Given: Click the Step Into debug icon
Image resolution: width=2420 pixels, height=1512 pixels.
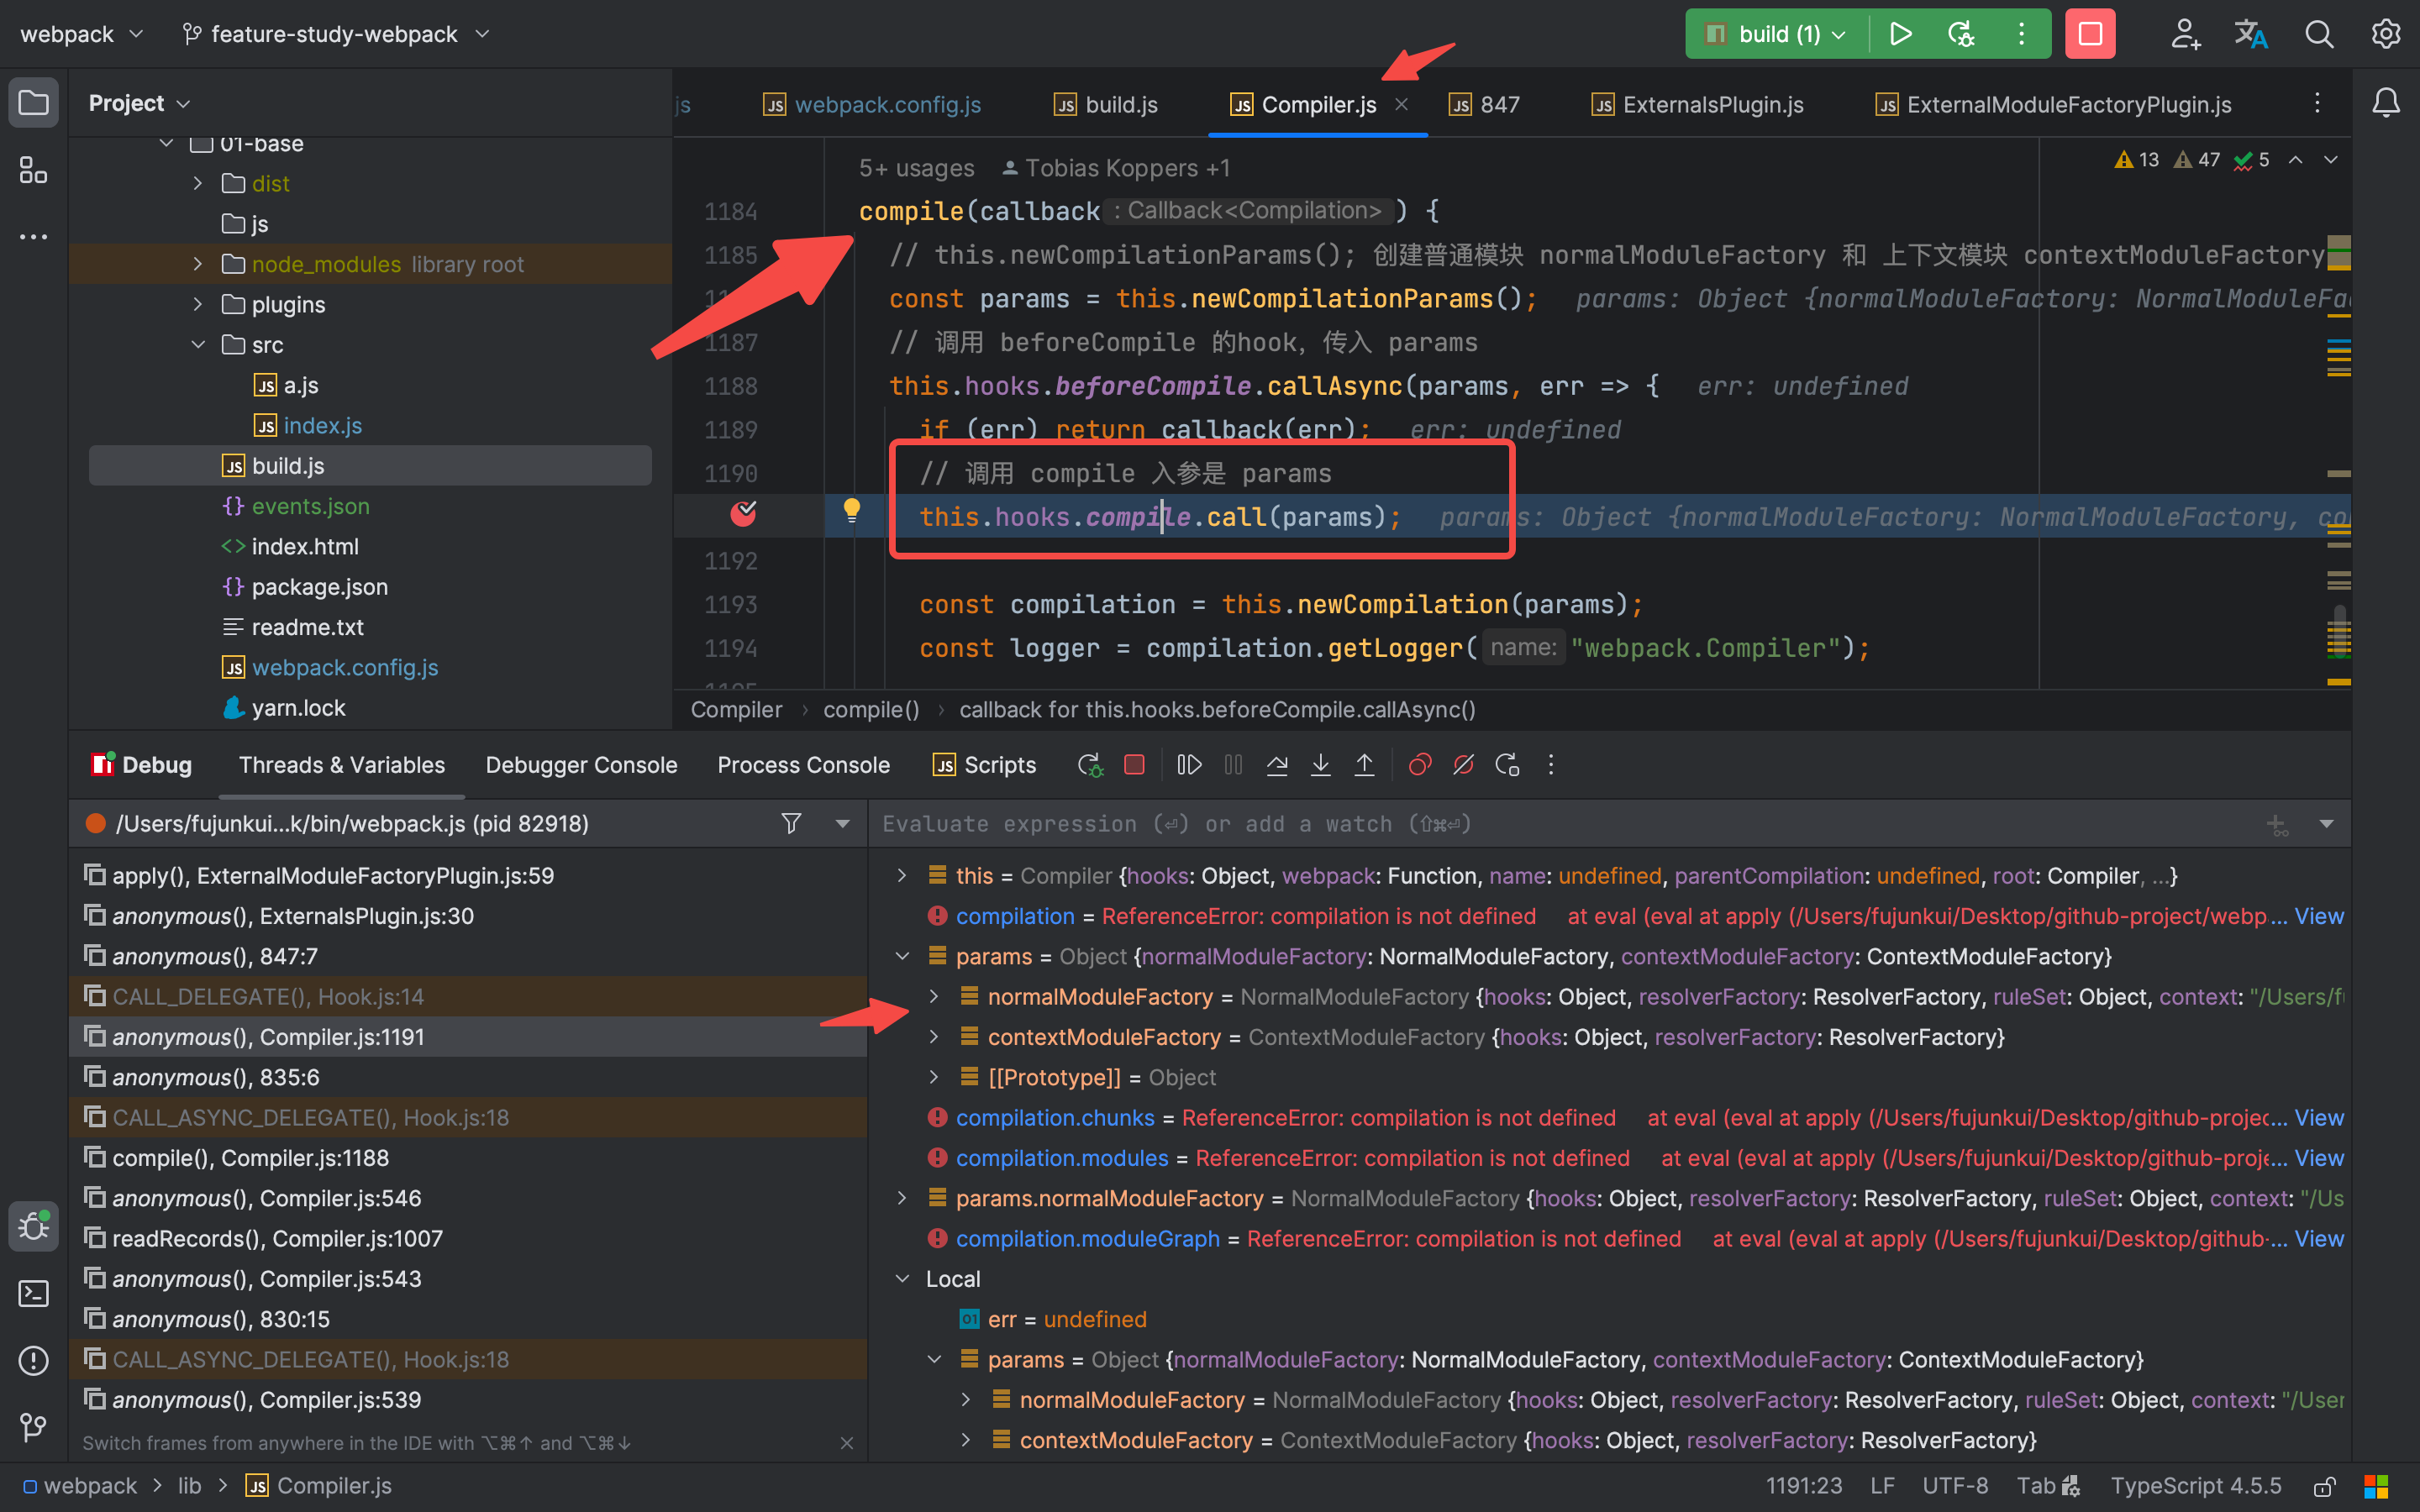Looking at the screenshot, I should pyautogui.click(x=1320, y=765).
